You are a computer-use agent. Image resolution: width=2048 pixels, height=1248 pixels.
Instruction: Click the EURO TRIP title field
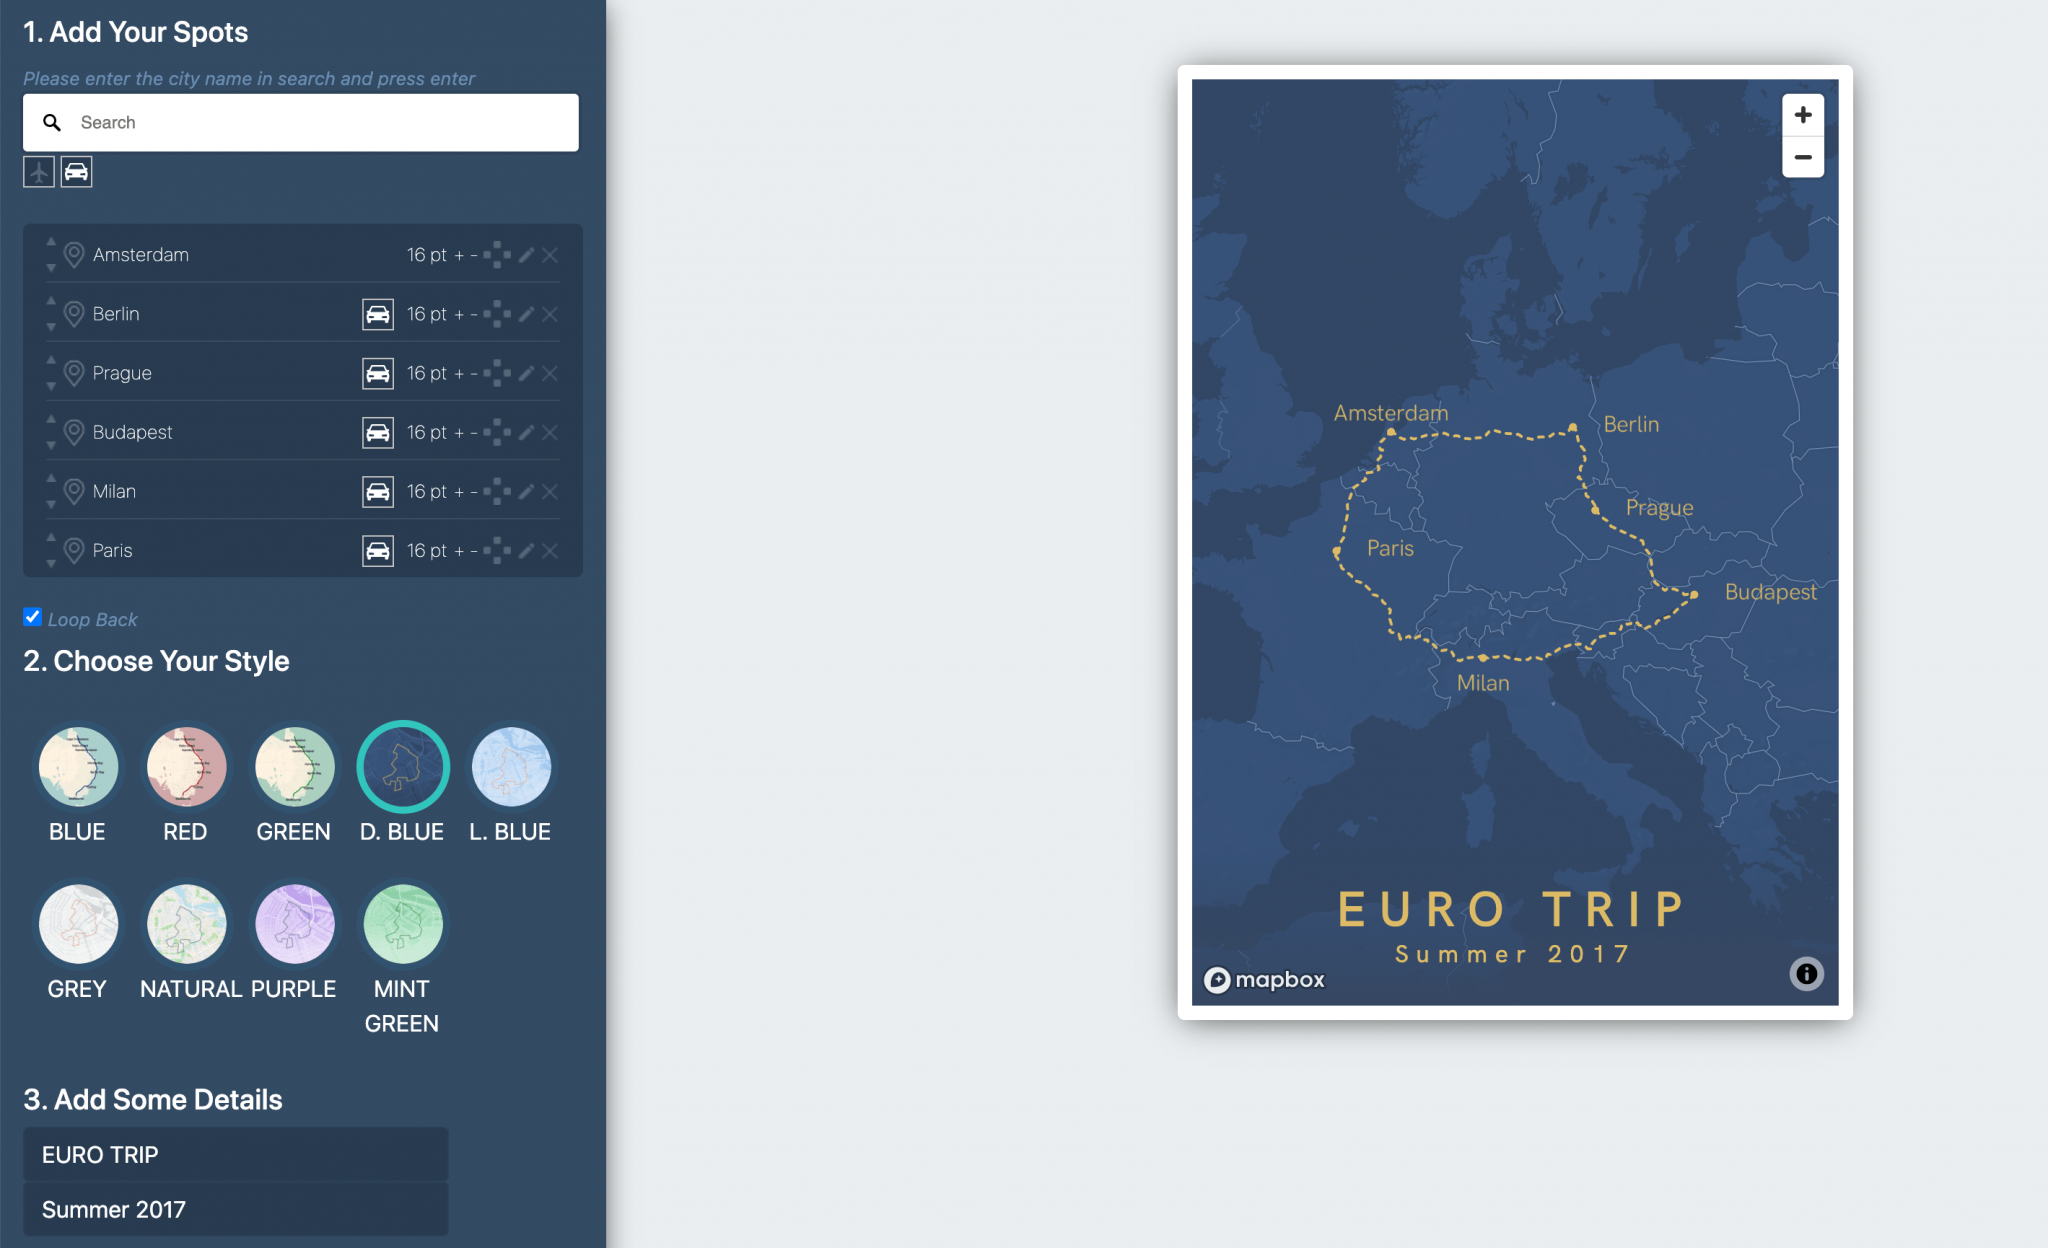tap(236, 1155)
